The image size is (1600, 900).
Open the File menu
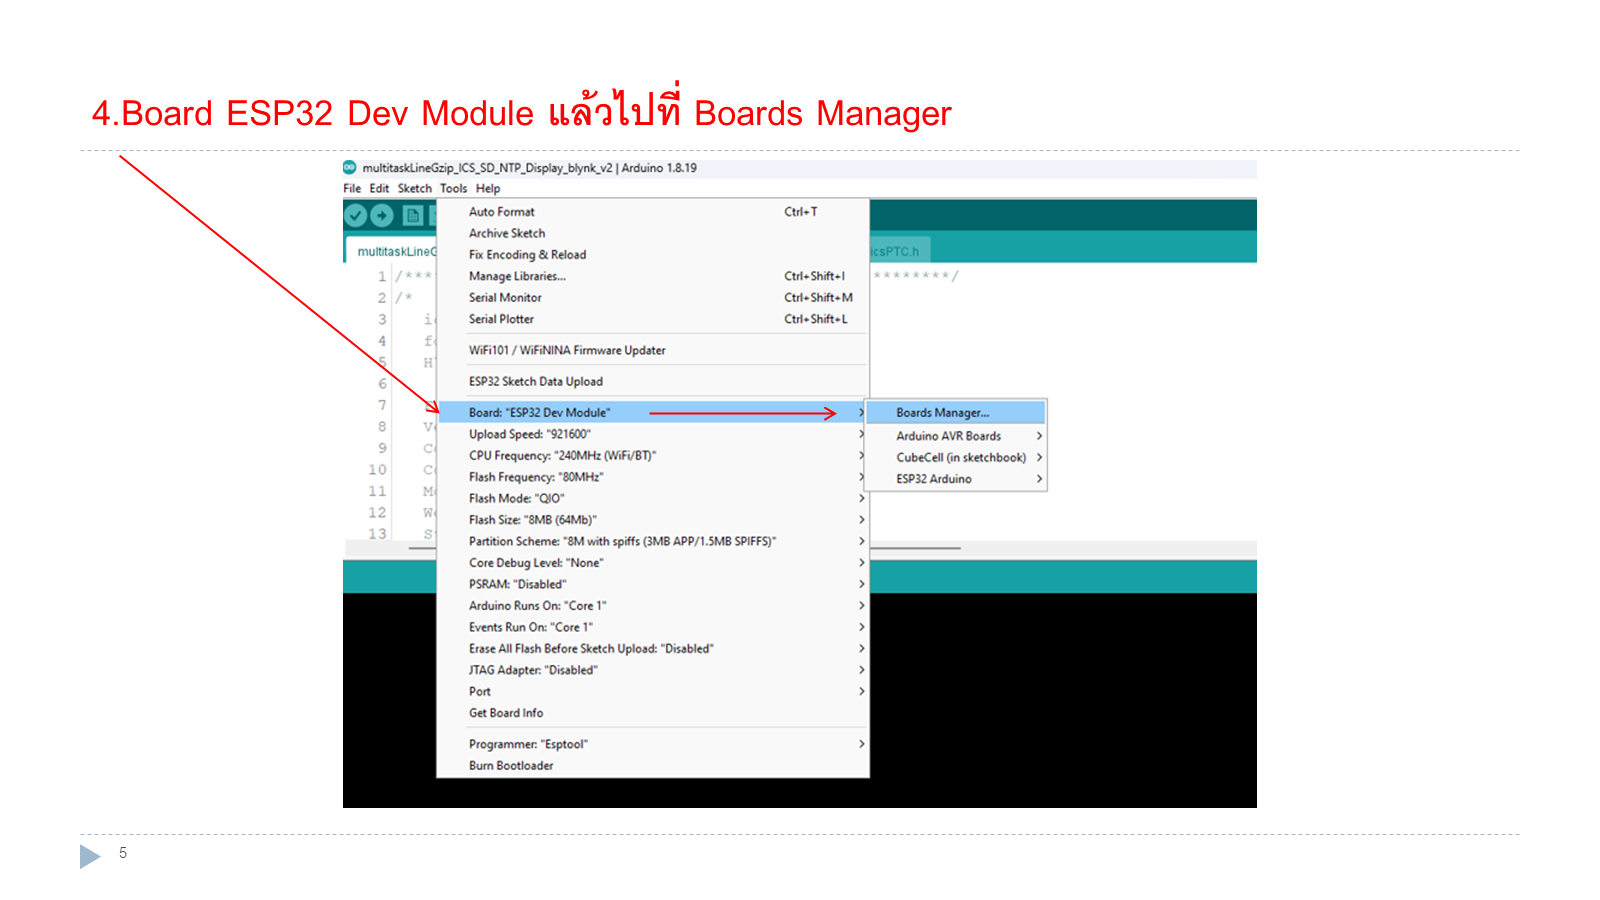tap(352, 188)
